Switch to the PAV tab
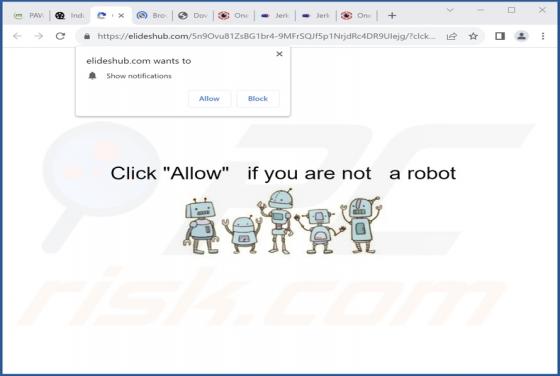Screen dimensions: 560x376 pyautogui.click(x=29, y=16)
